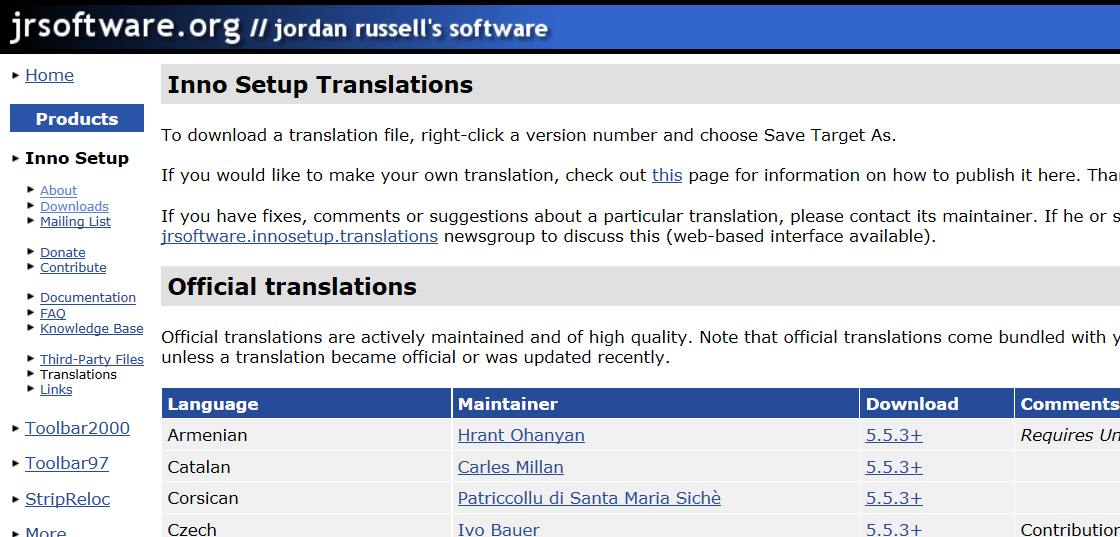Download Catalan translation version 5.5.3+

pyautogui.click(x=894, y=467)
